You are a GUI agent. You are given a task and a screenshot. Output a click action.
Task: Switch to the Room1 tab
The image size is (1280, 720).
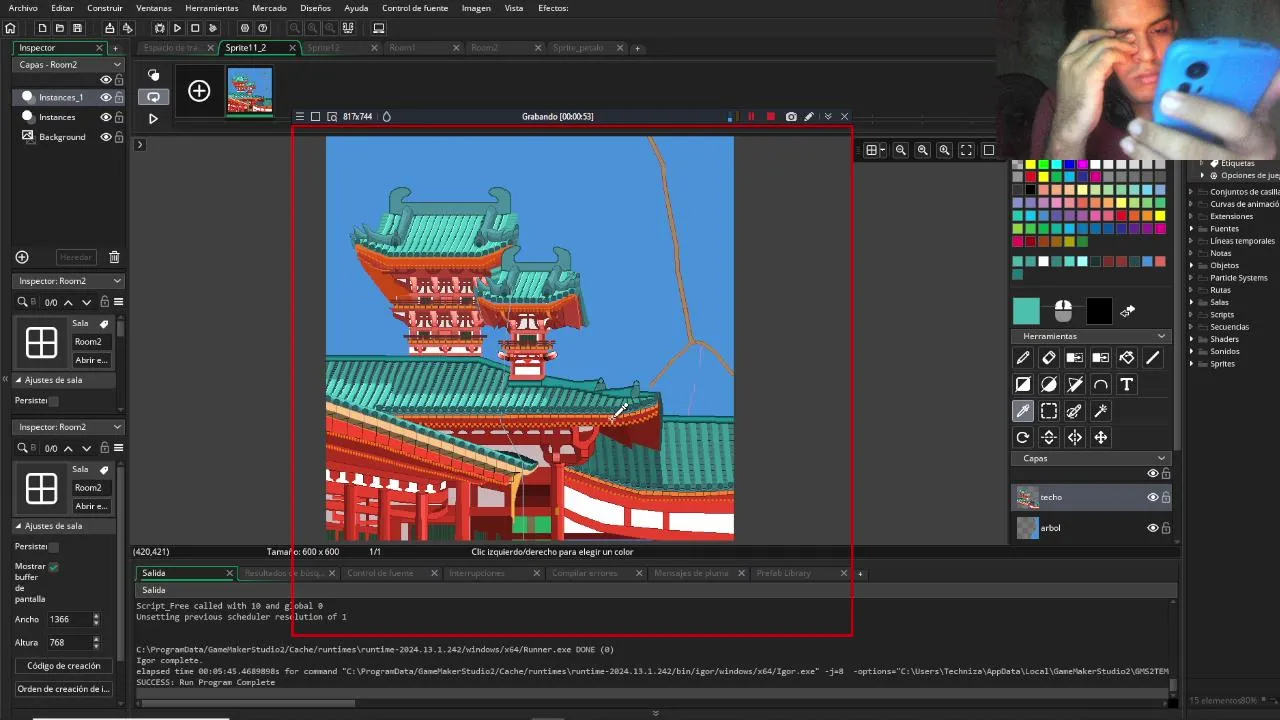coord(403,48)
